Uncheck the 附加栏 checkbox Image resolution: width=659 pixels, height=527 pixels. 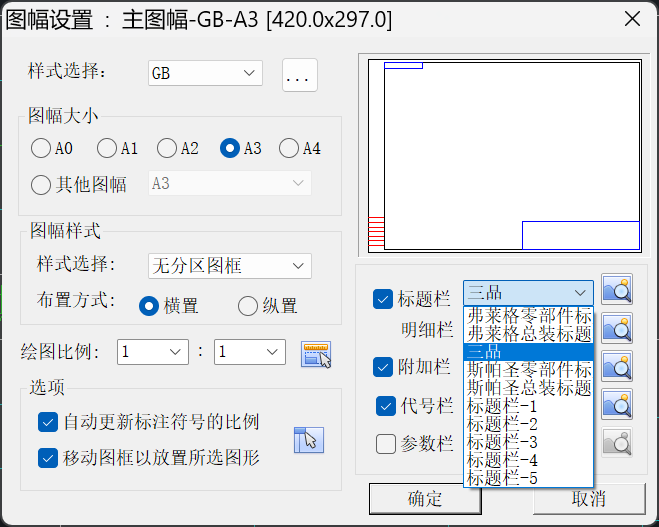pyautogui.click(x=383, y=367)
